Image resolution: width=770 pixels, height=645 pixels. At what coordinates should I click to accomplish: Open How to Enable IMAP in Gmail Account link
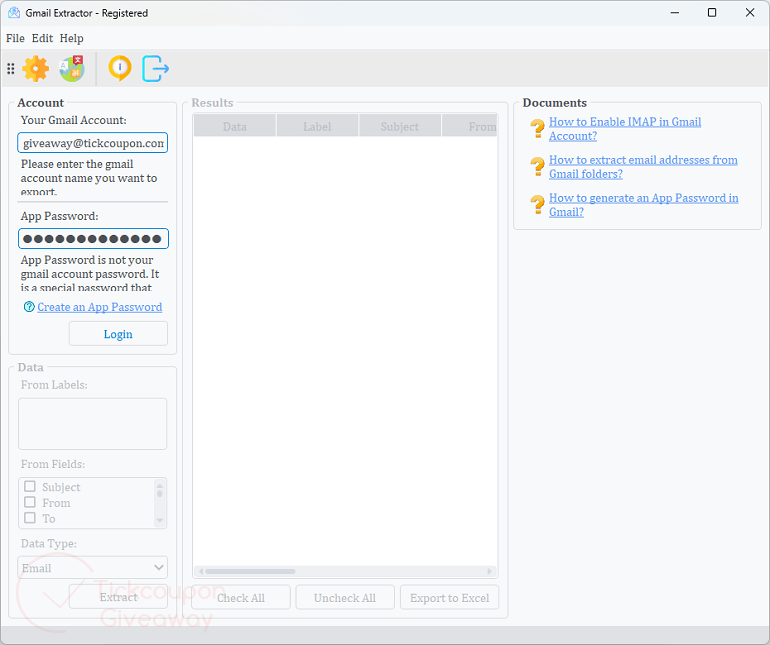(x=625, y=129)
